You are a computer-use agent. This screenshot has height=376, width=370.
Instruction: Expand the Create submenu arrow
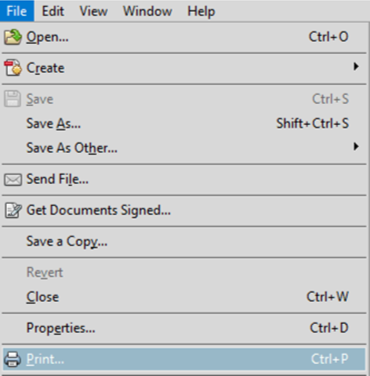(356, 67)
